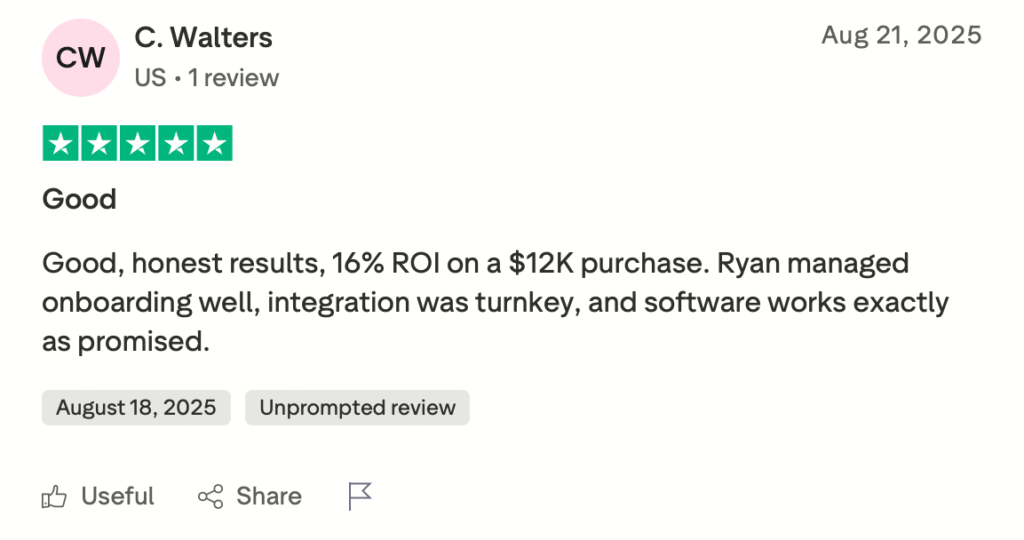The width and height of the screenshot is (1024, 540).
Task: Click the August 18, 2025 experience date badge
Action: (136, 408)
